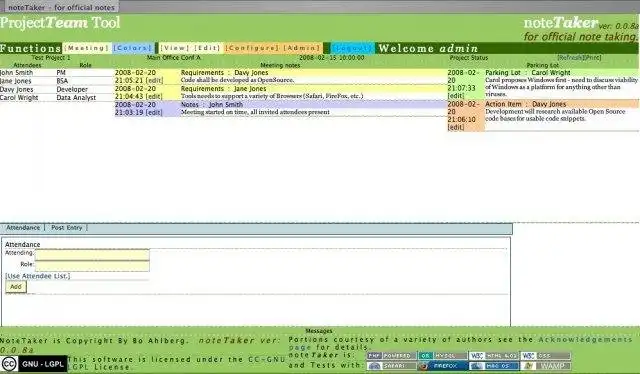Screen dimensions: 640x374
Task: Switch to the Post Entry tab
Action: 67,228
